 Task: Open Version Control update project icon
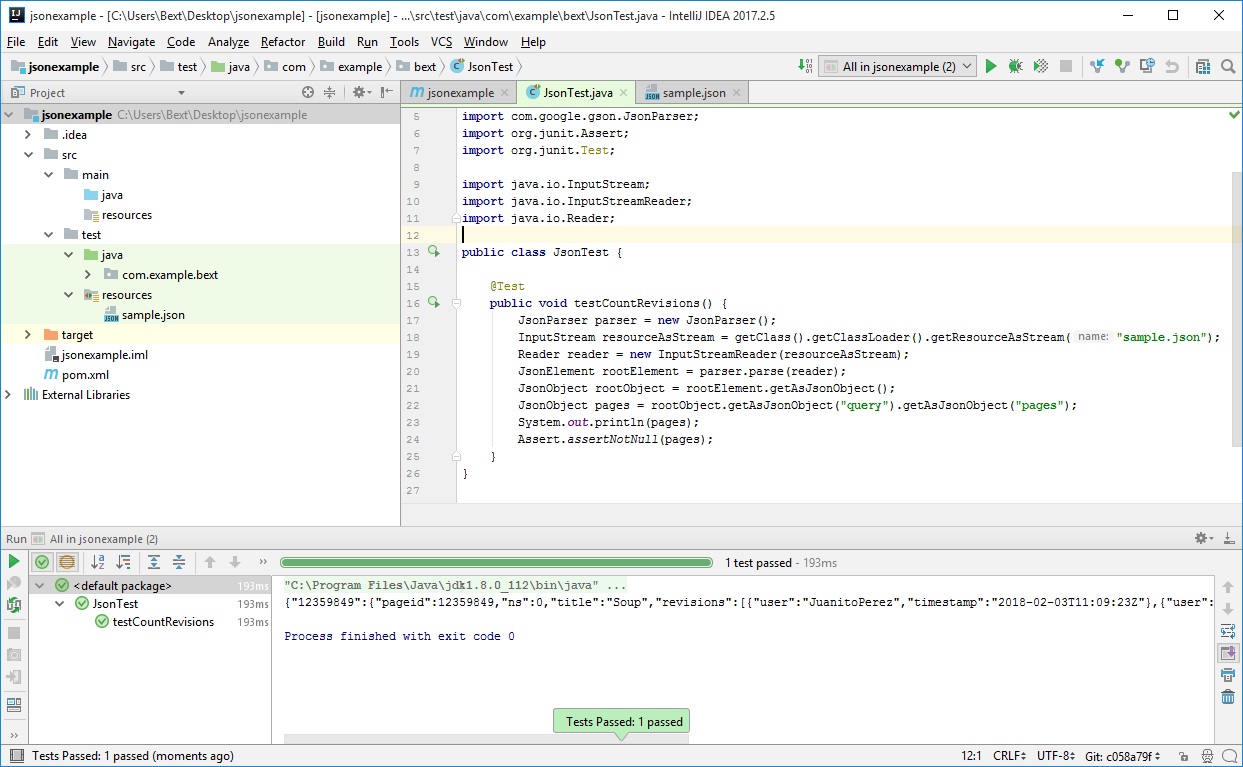1097,66
